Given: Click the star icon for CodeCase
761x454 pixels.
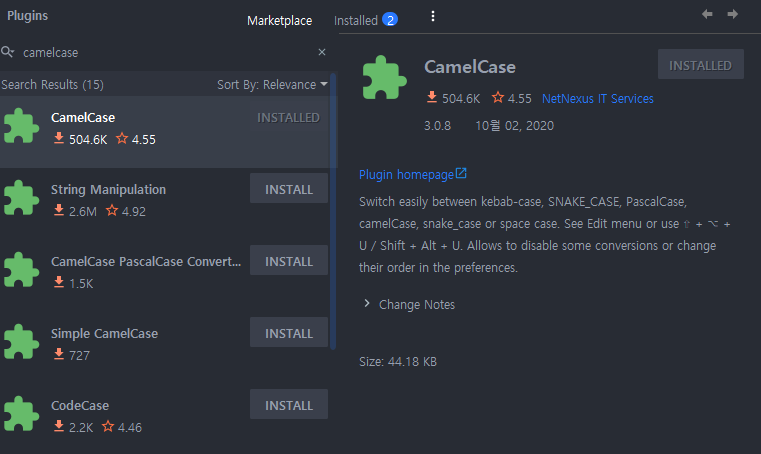Looking at the screenshot, I should 108,426.
